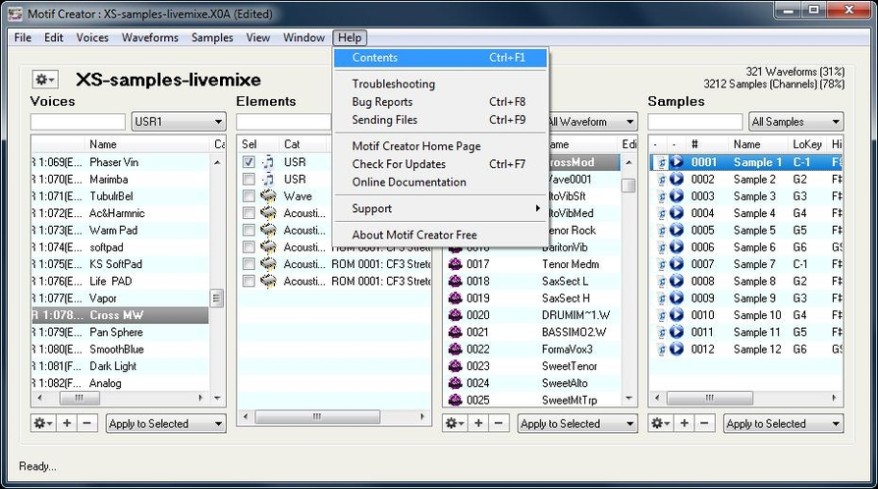Open Waveforms Apply to Selected dropdown

[578, 423]
